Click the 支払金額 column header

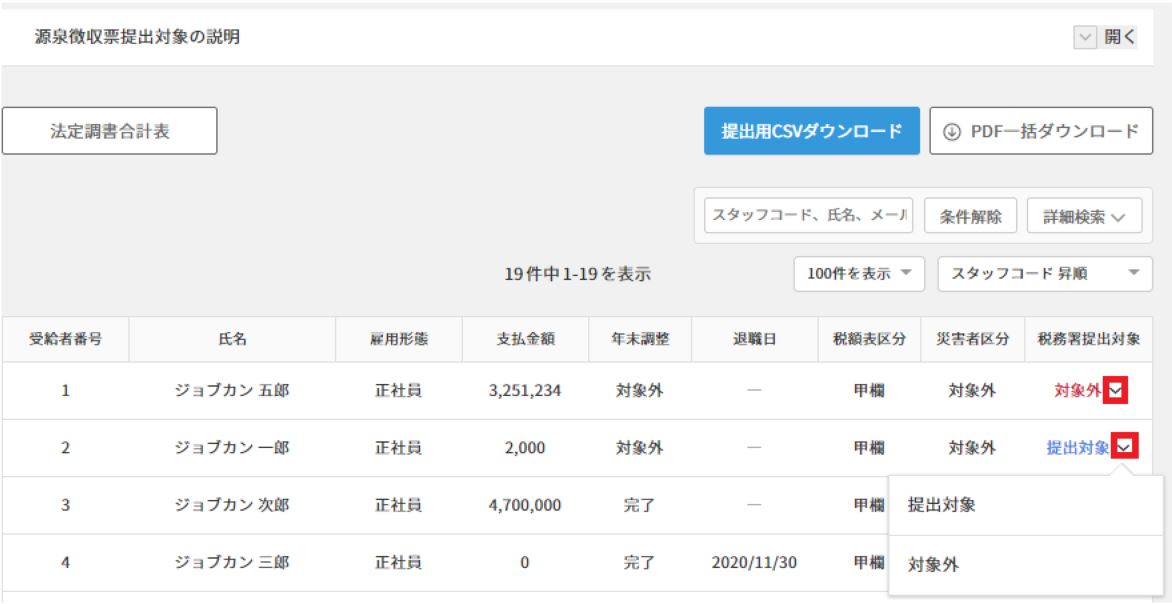(x=525, y=339)
